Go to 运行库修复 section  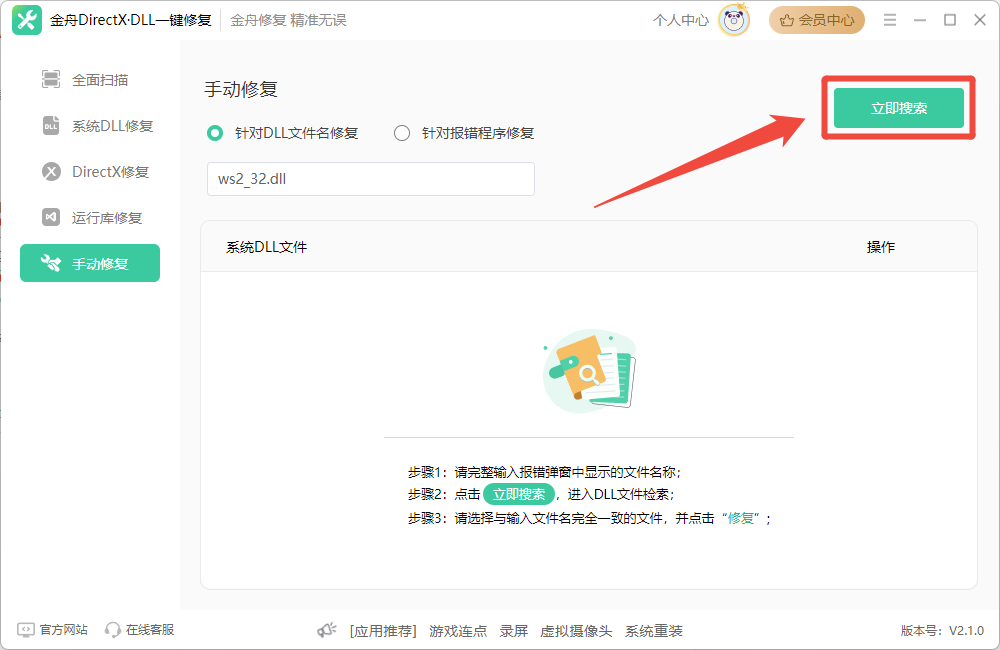[90, 218]
